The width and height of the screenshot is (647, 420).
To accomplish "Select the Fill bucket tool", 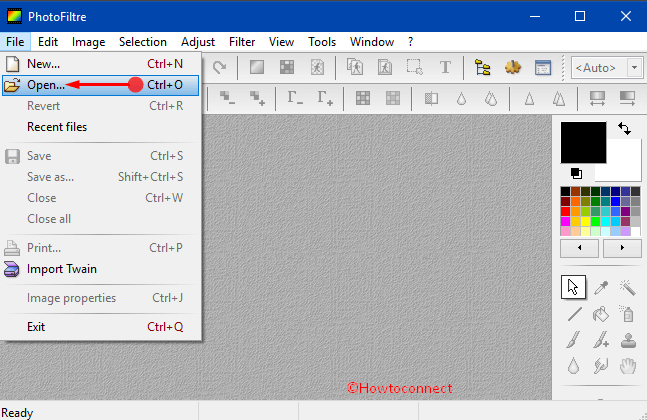I will pyautogui.click(x=601, y=314).
